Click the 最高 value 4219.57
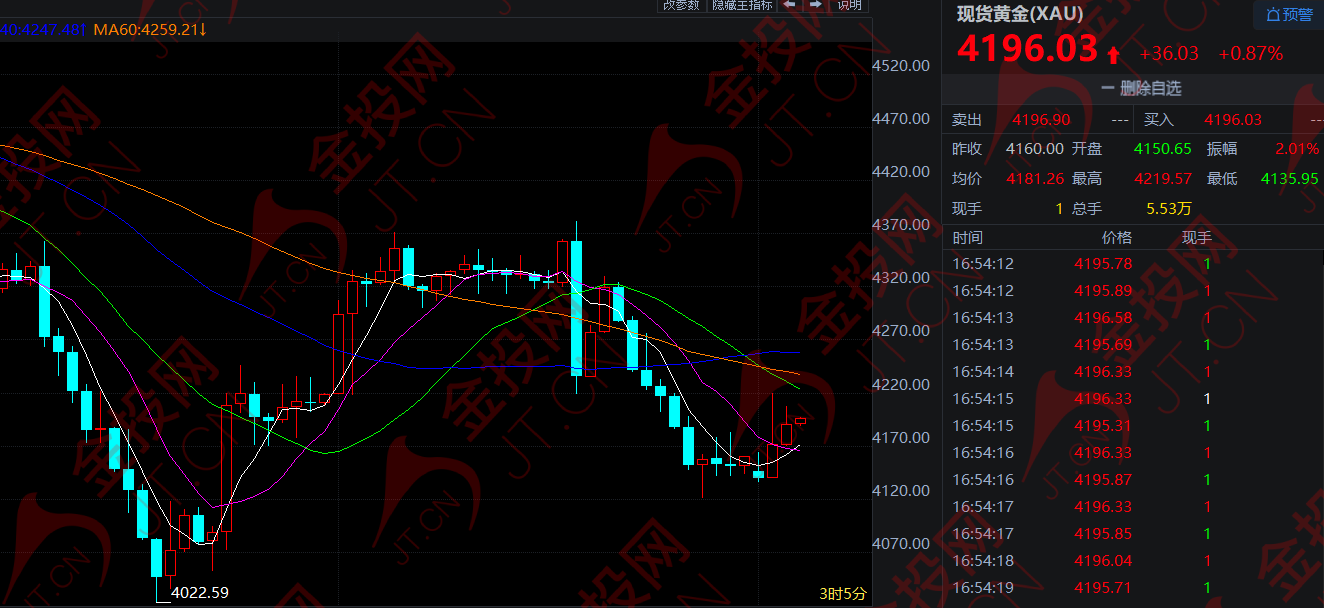The width and height of the screenshot is (1324, 608). click(1163, 179)
